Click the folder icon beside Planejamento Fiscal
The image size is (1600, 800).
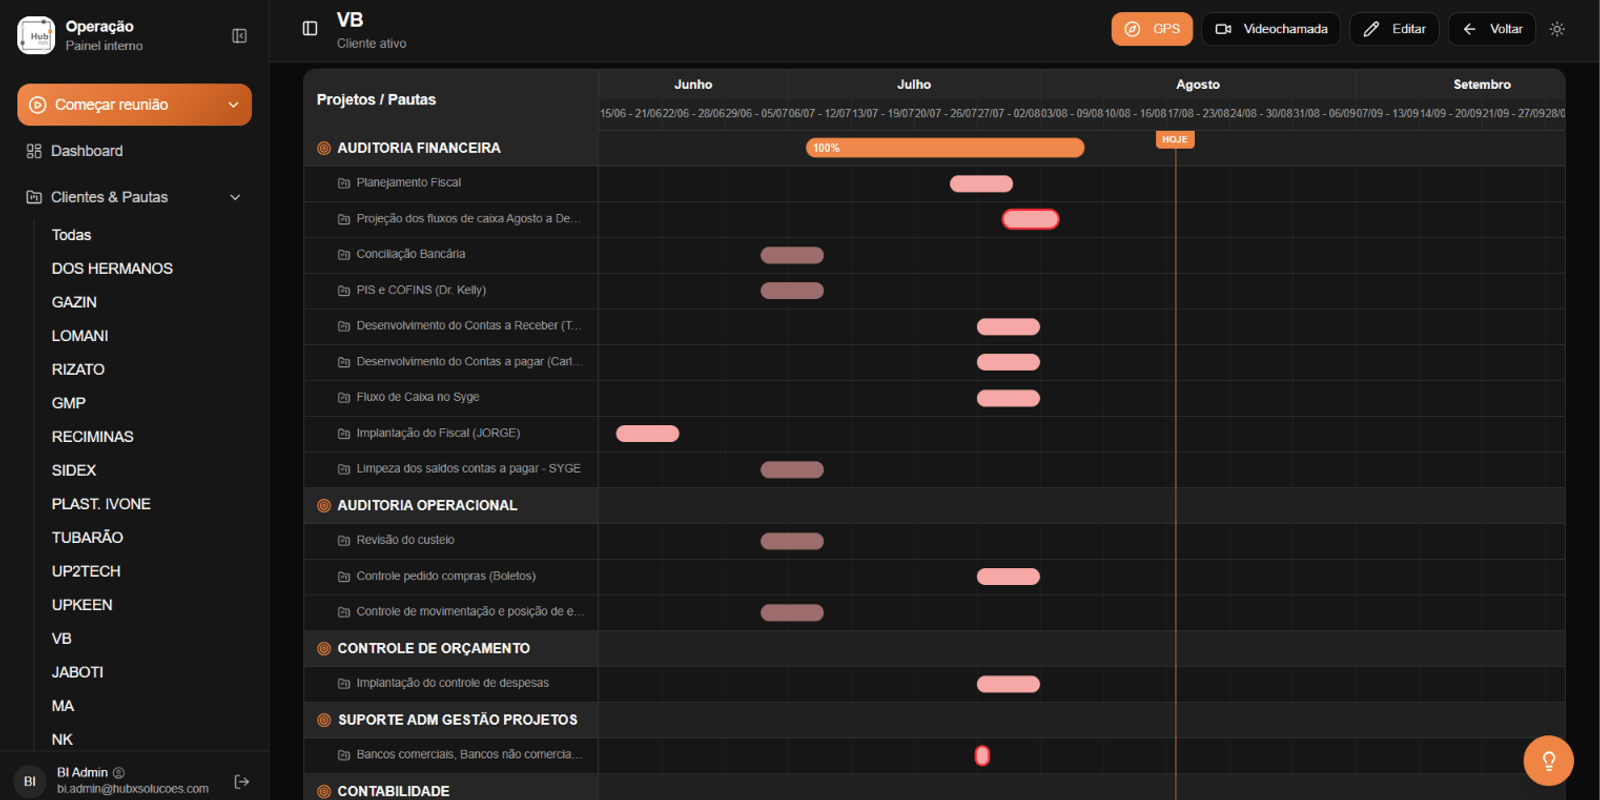(344, 183)
